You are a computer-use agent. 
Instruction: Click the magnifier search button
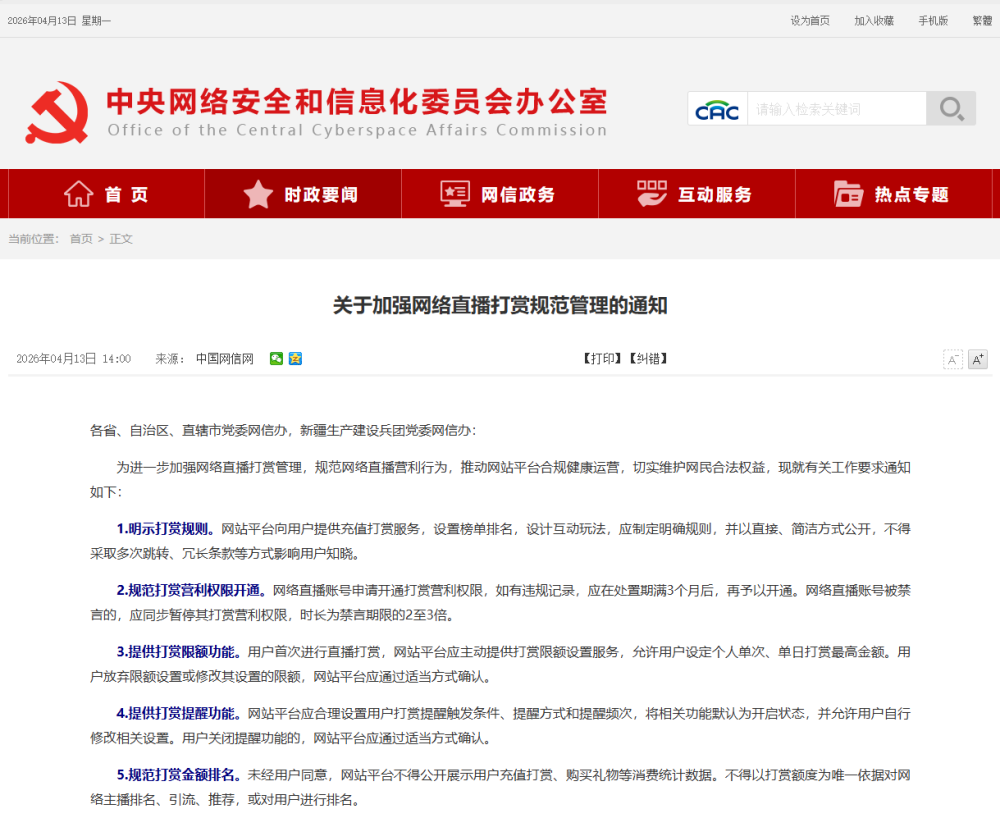click(950, 109)
